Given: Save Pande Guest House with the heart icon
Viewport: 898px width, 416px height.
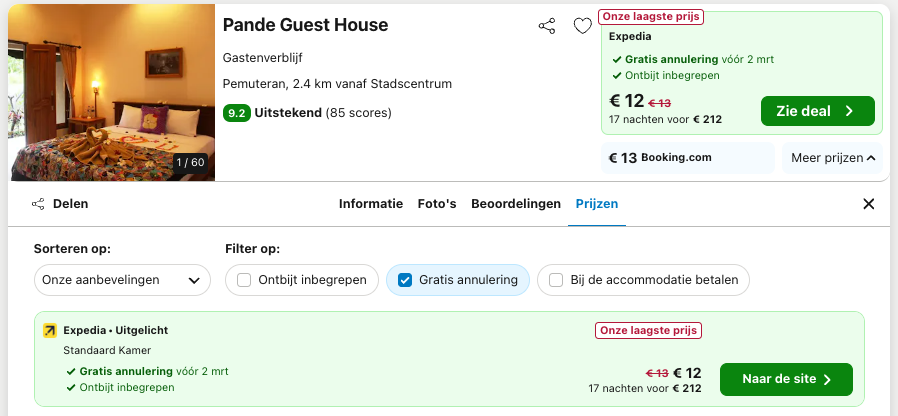Looking at the screenshot, I should tap(582, 26).
